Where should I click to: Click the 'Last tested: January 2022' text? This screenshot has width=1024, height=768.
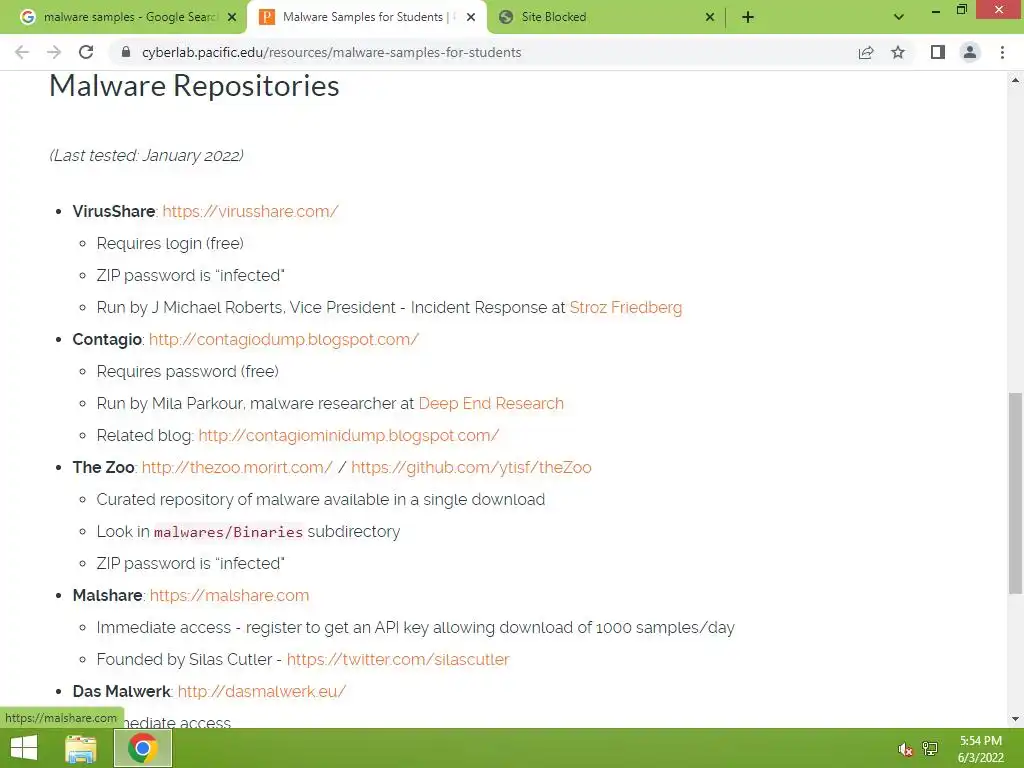pos(146,155)
